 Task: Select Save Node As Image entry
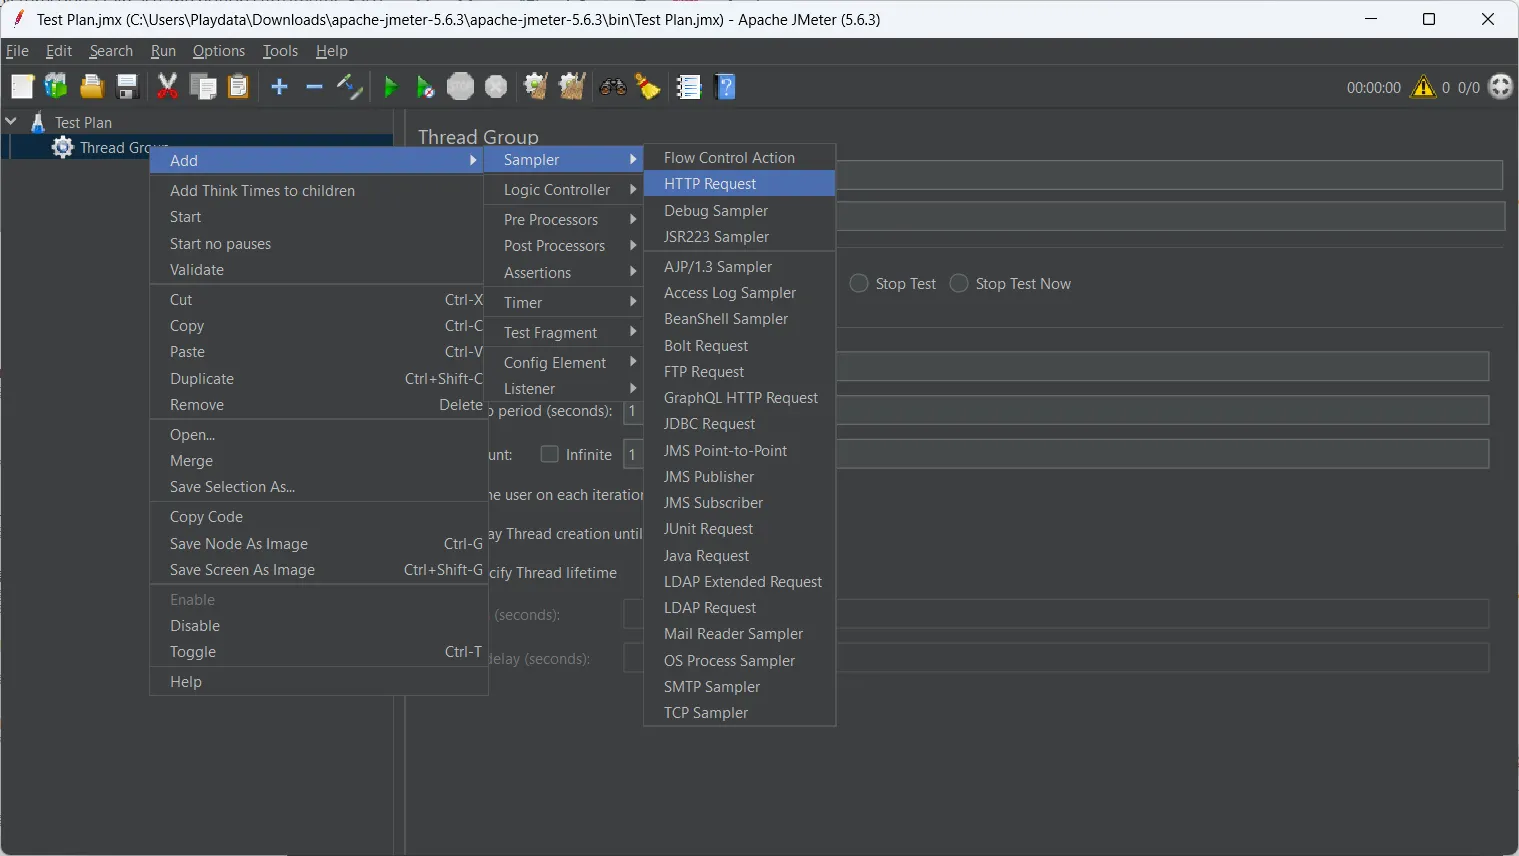tap(319, 544)
